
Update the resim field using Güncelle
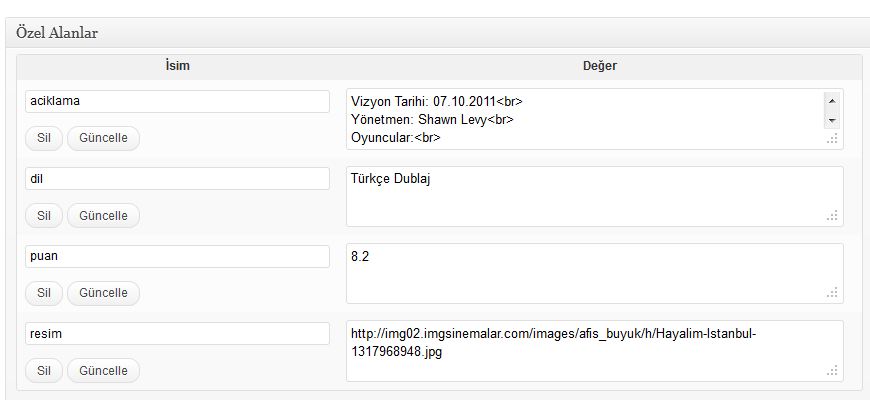103,370
